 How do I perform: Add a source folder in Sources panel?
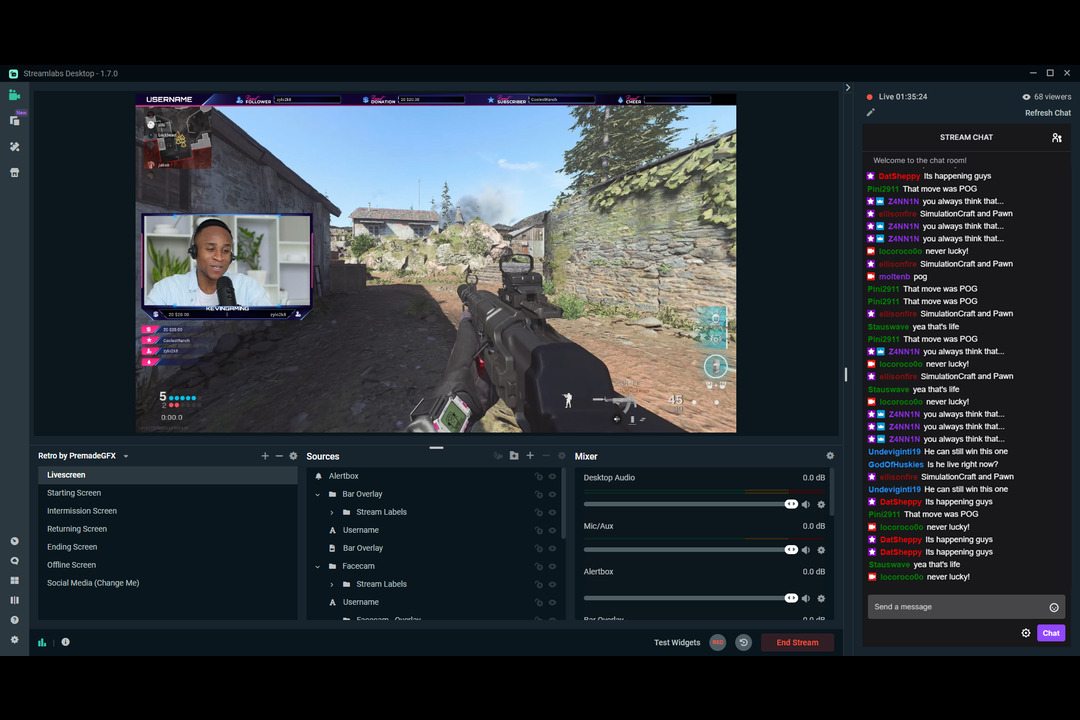coord(514,456)
